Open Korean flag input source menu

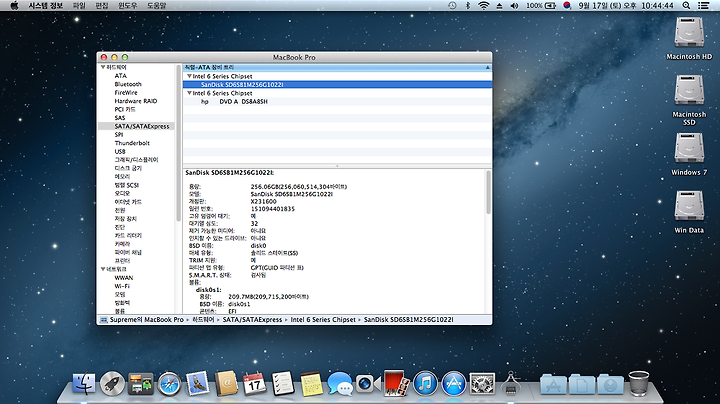[567, 6]
